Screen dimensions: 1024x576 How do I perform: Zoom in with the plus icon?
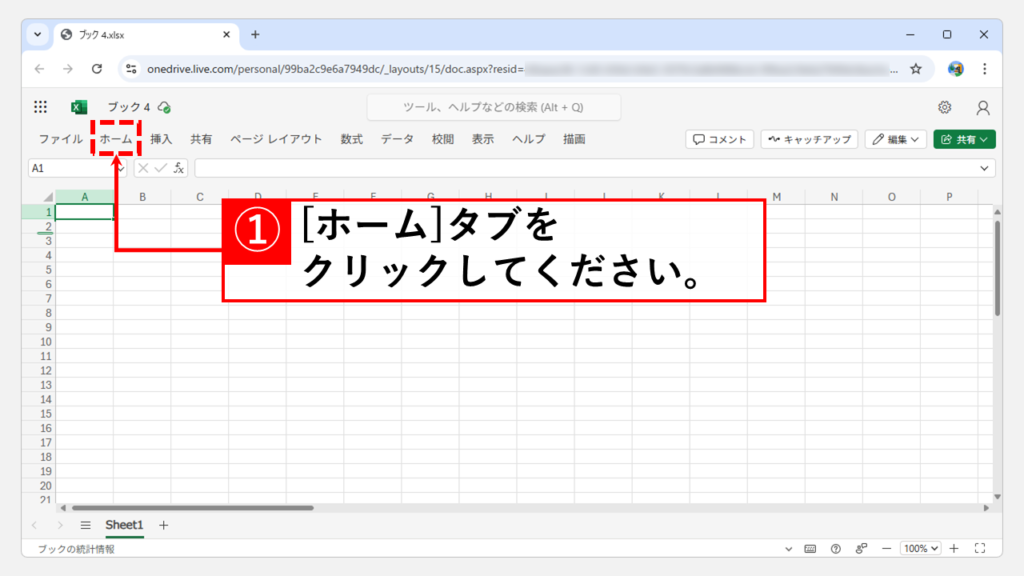[x=954, y=549]
